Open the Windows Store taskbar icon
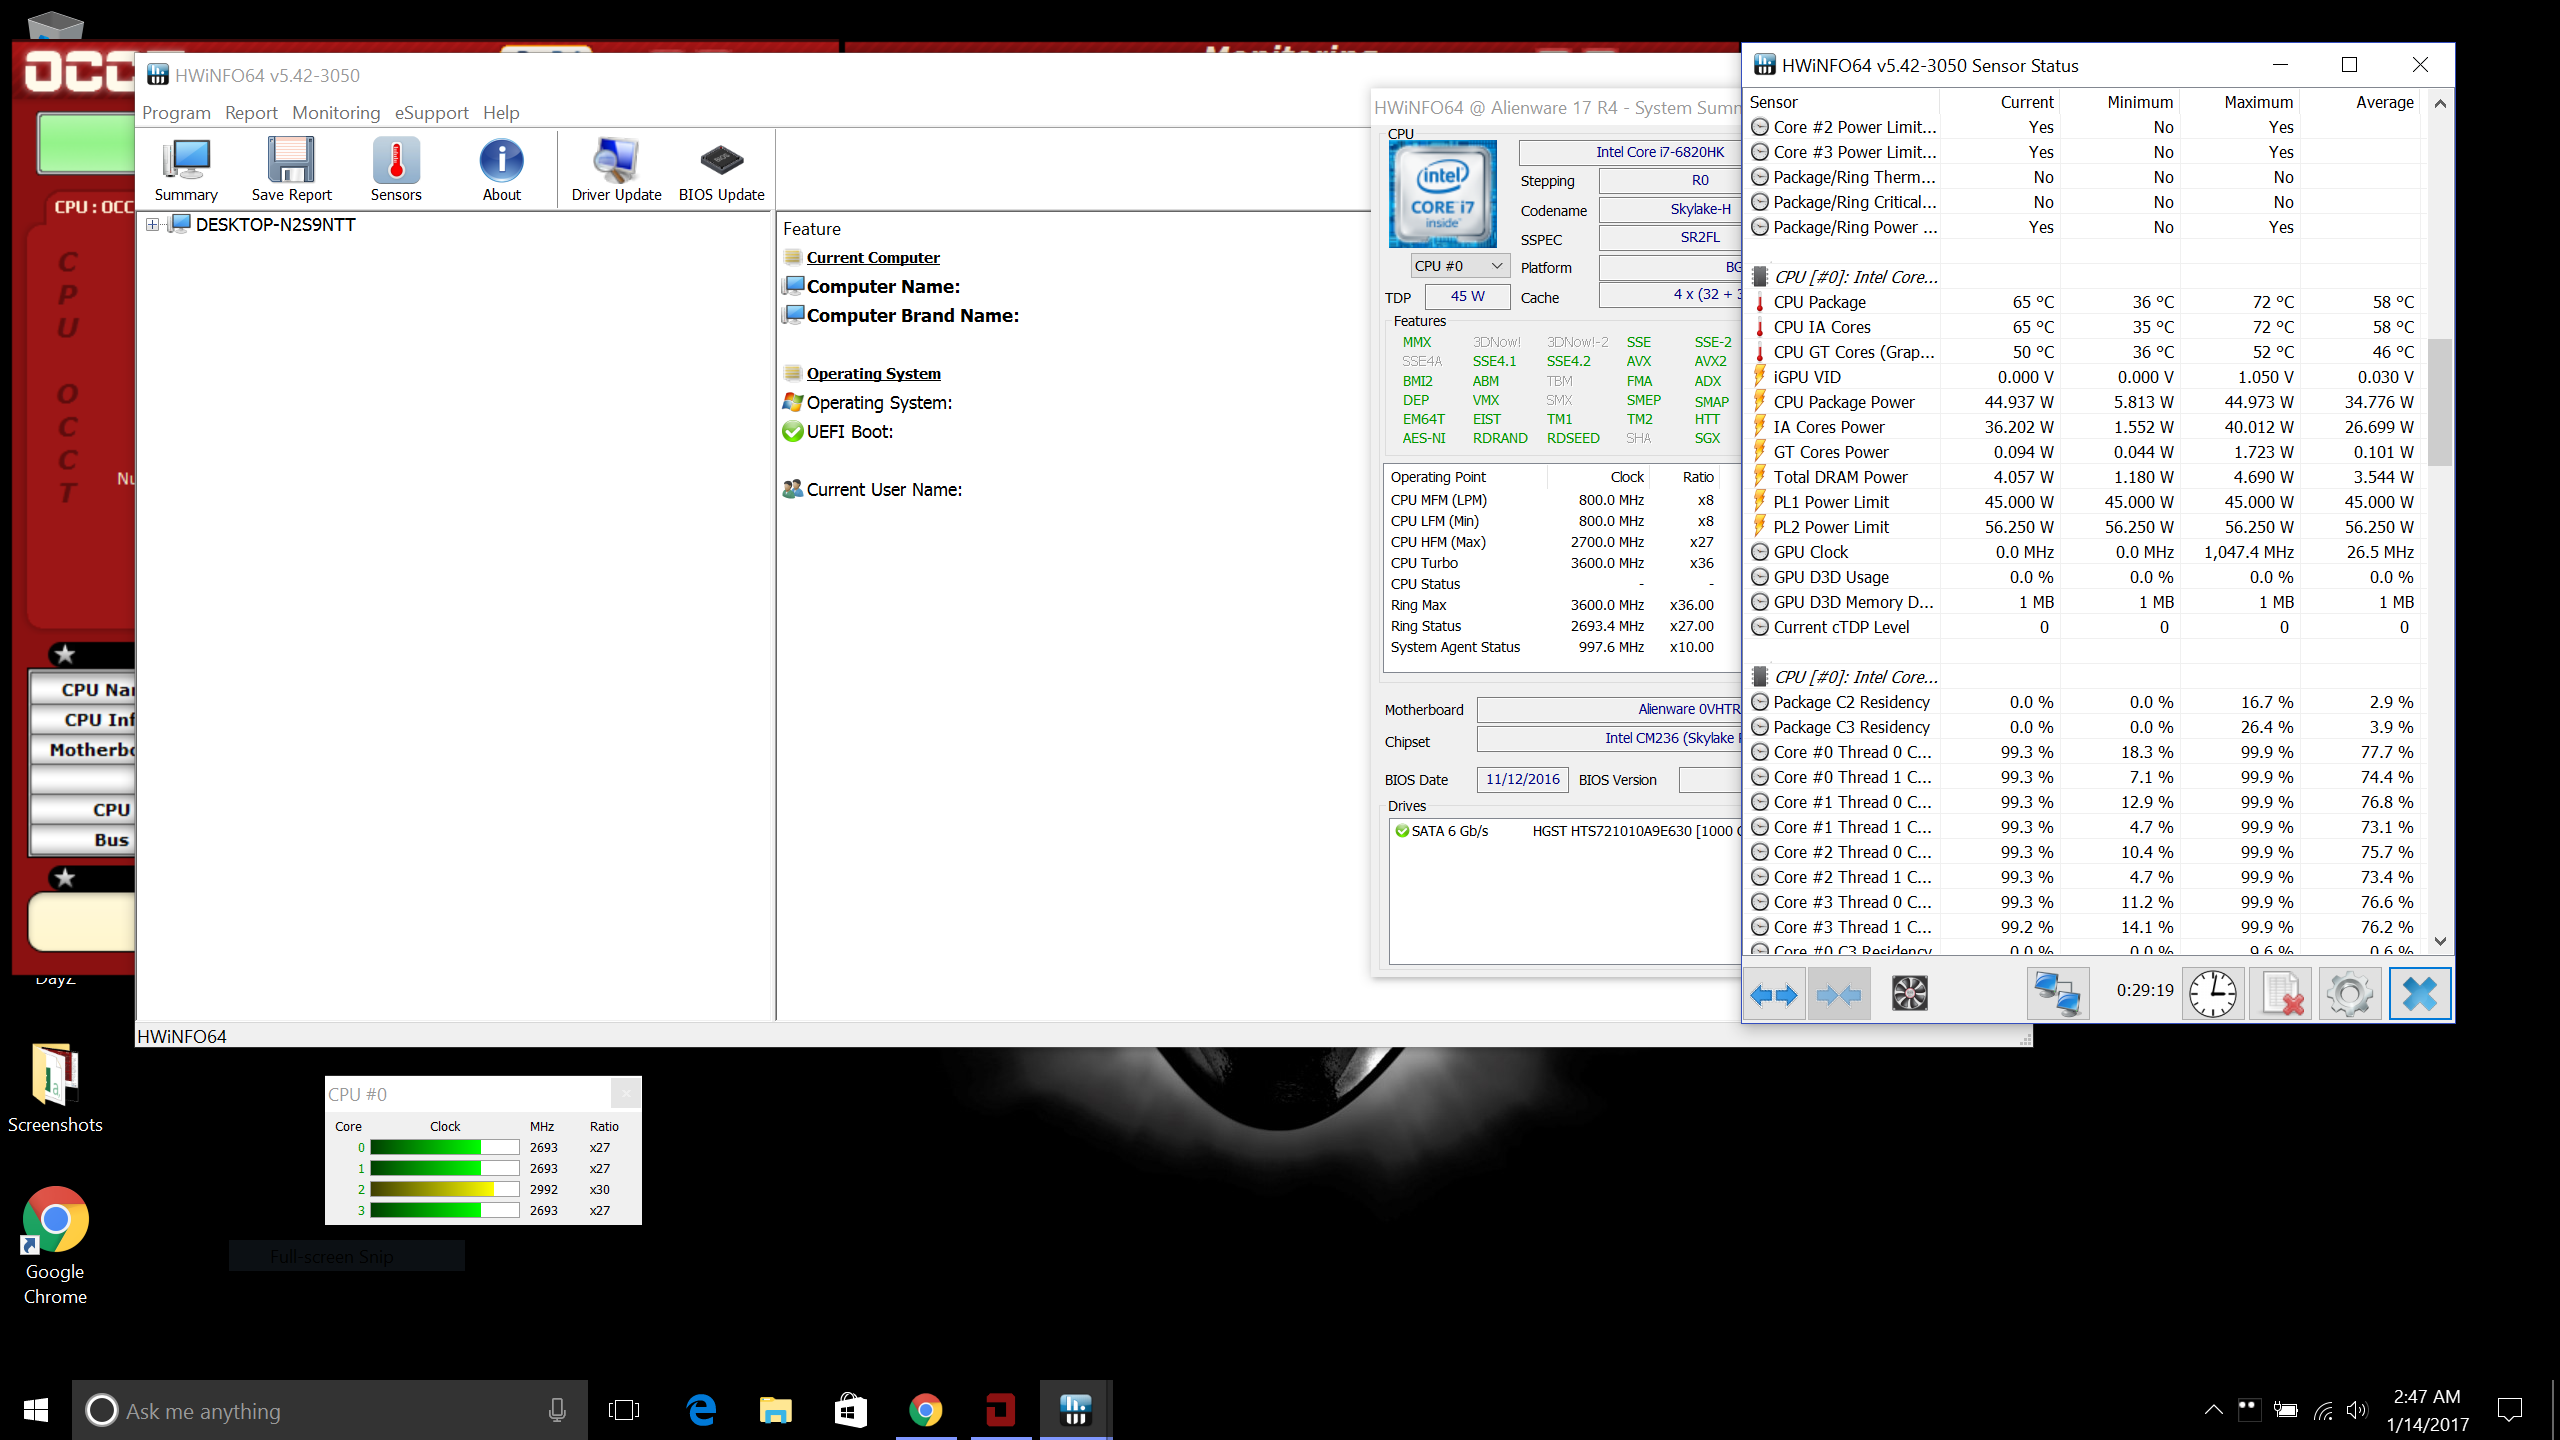 [x=850, y=1410]
